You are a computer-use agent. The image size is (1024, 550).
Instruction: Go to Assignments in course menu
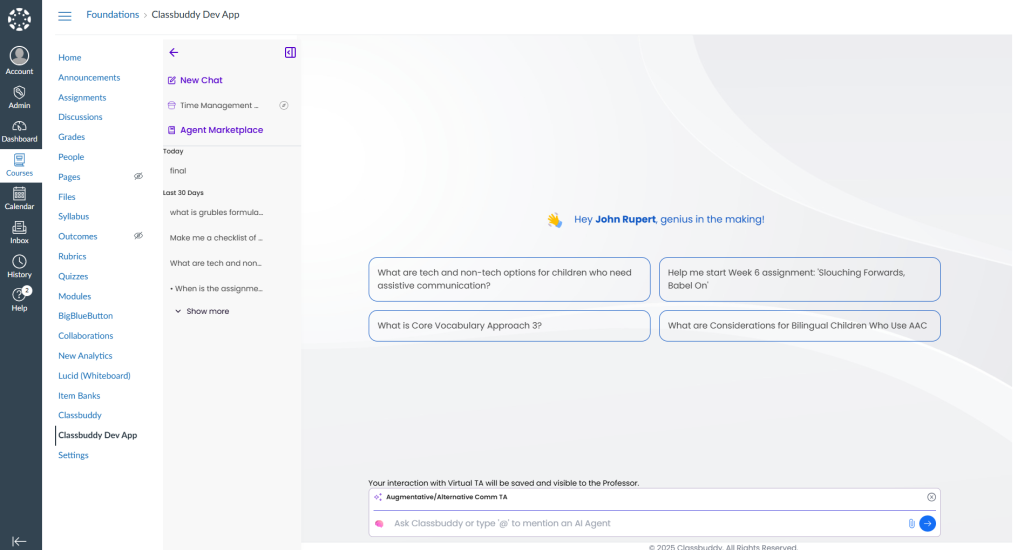(x=82, y=97)
